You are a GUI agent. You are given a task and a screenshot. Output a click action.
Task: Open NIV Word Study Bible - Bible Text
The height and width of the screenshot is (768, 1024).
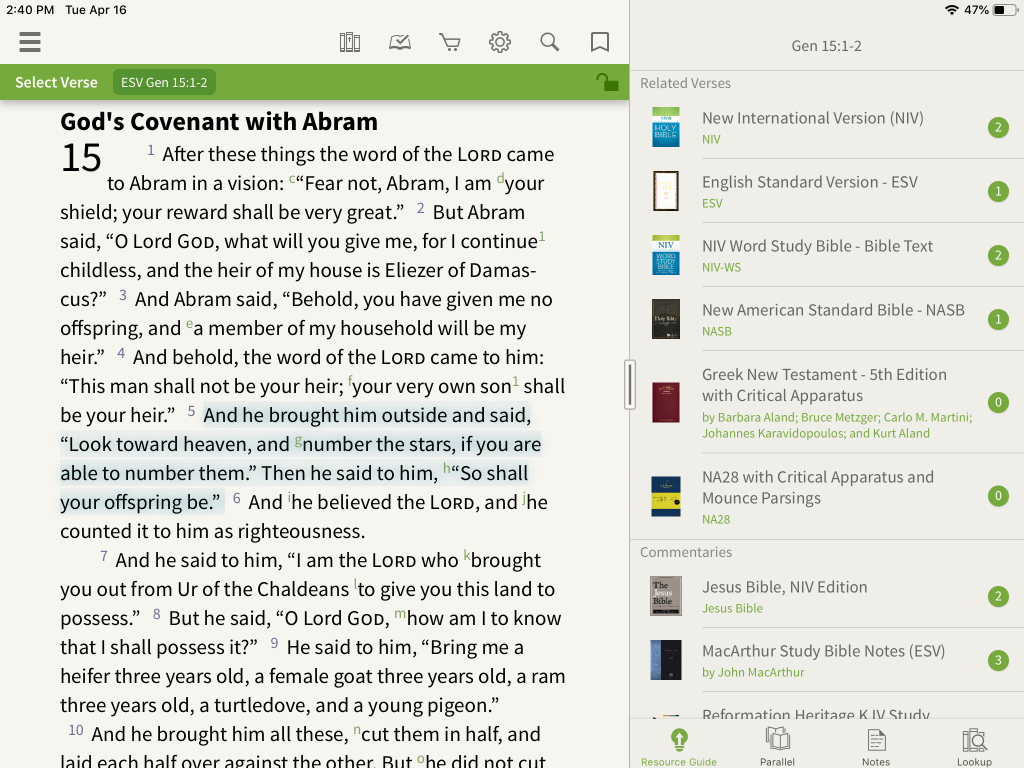827,255
